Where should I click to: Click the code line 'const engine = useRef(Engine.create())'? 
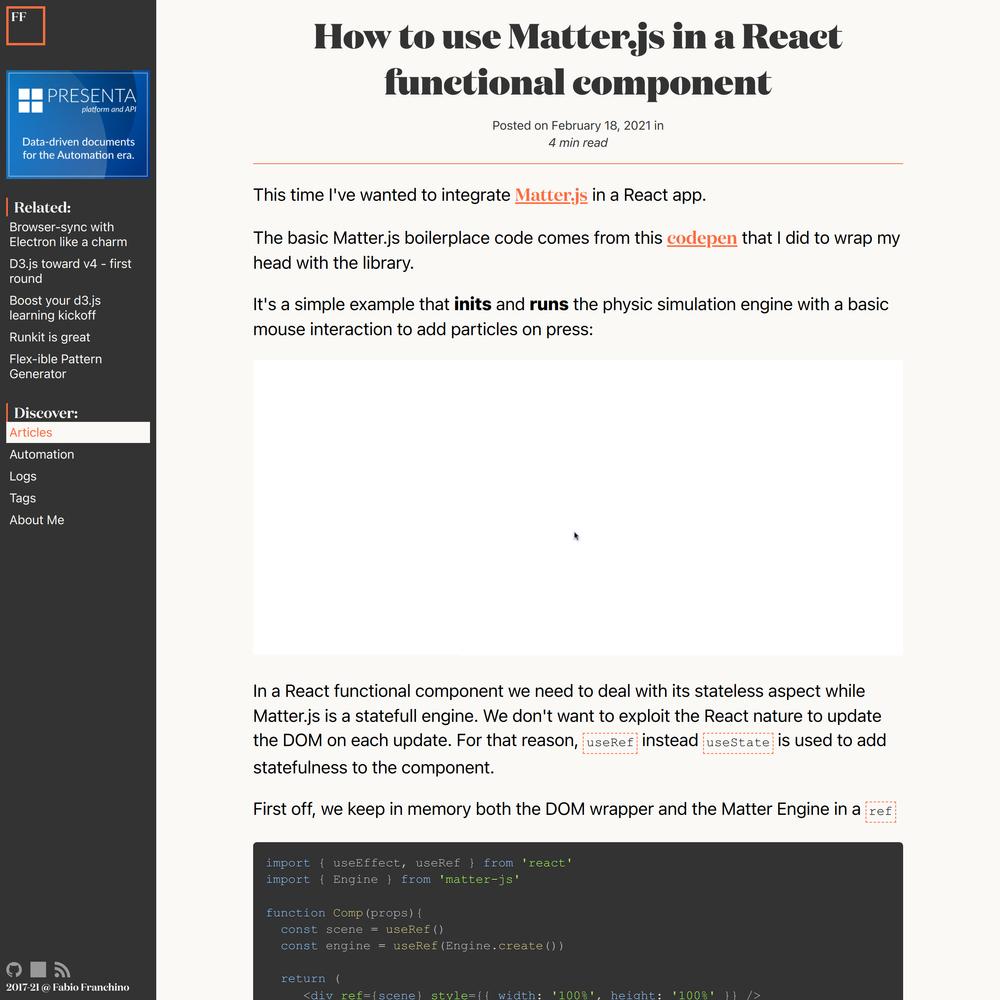[422, 946]
